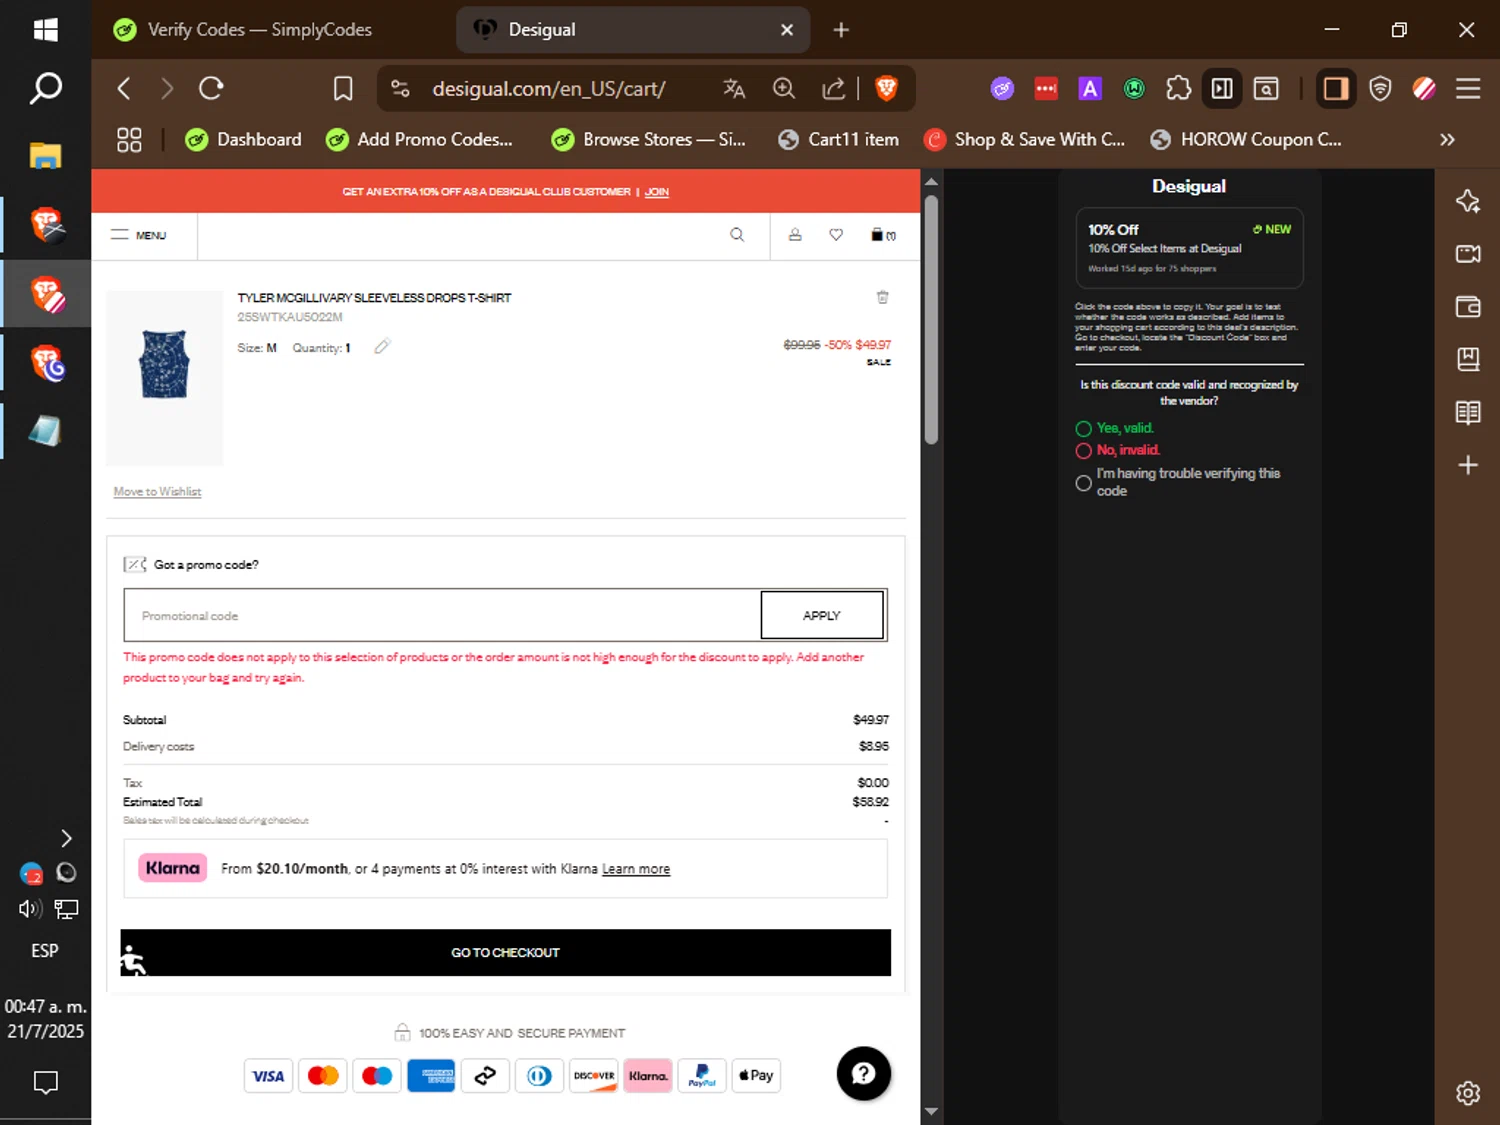Open Brave VPN shield icon

pyautogui.click(x=1380, y=89)
